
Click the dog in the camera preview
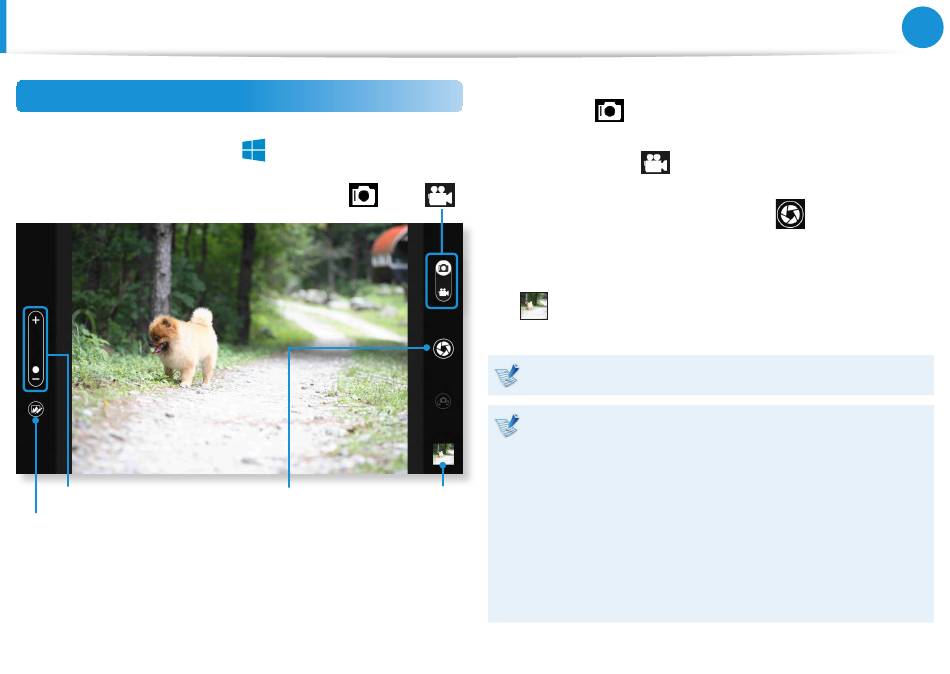pos(184,347)
